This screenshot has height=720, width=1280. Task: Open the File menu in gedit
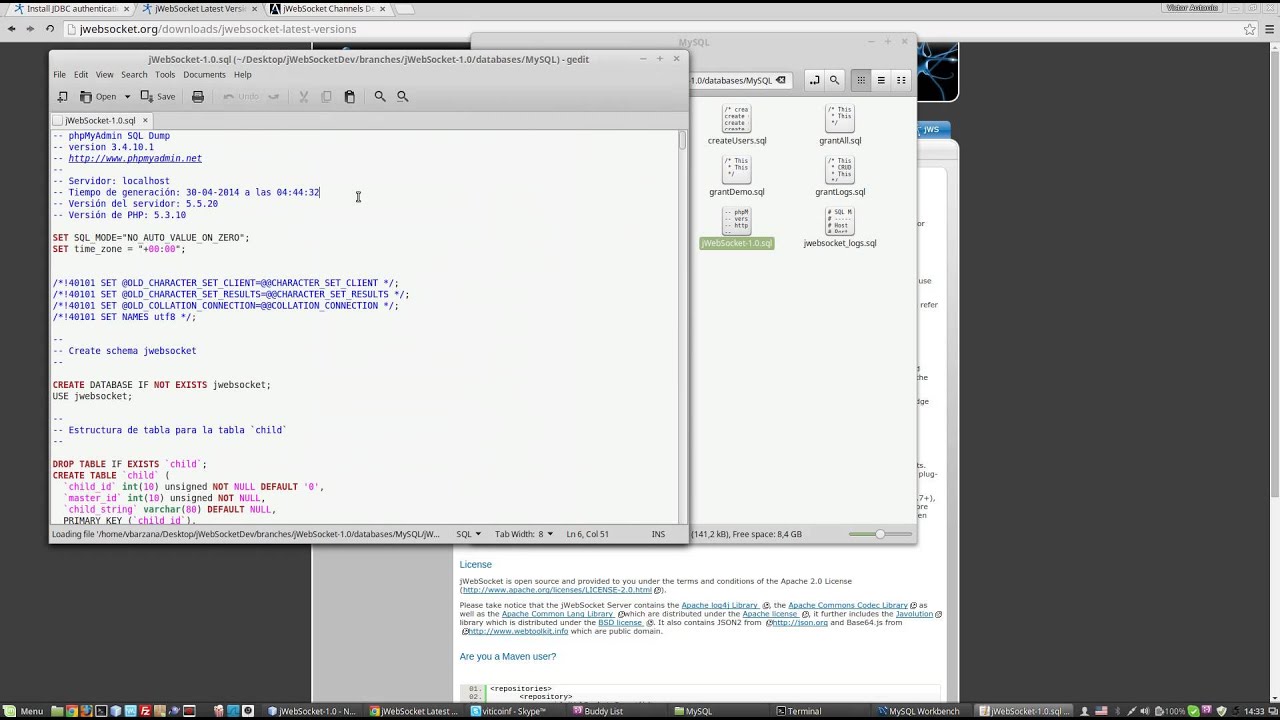pos(59,75)
